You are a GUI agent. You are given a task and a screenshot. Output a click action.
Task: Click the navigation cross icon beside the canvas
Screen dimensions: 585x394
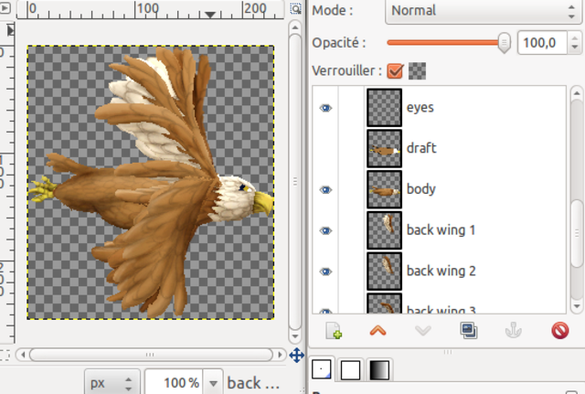click(297, 355)
